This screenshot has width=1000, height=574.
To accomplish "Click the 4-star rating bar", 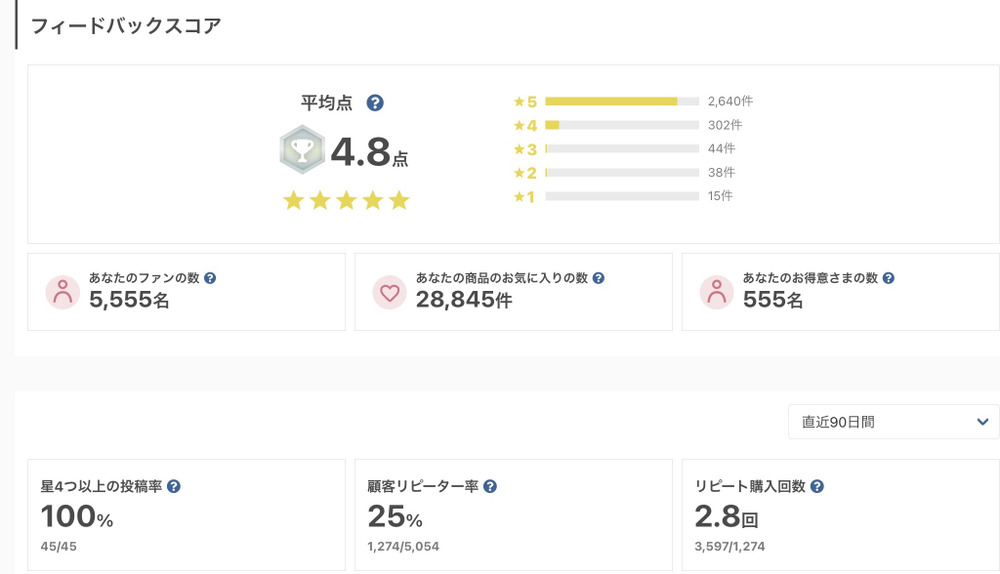I will tap(621, 125).
